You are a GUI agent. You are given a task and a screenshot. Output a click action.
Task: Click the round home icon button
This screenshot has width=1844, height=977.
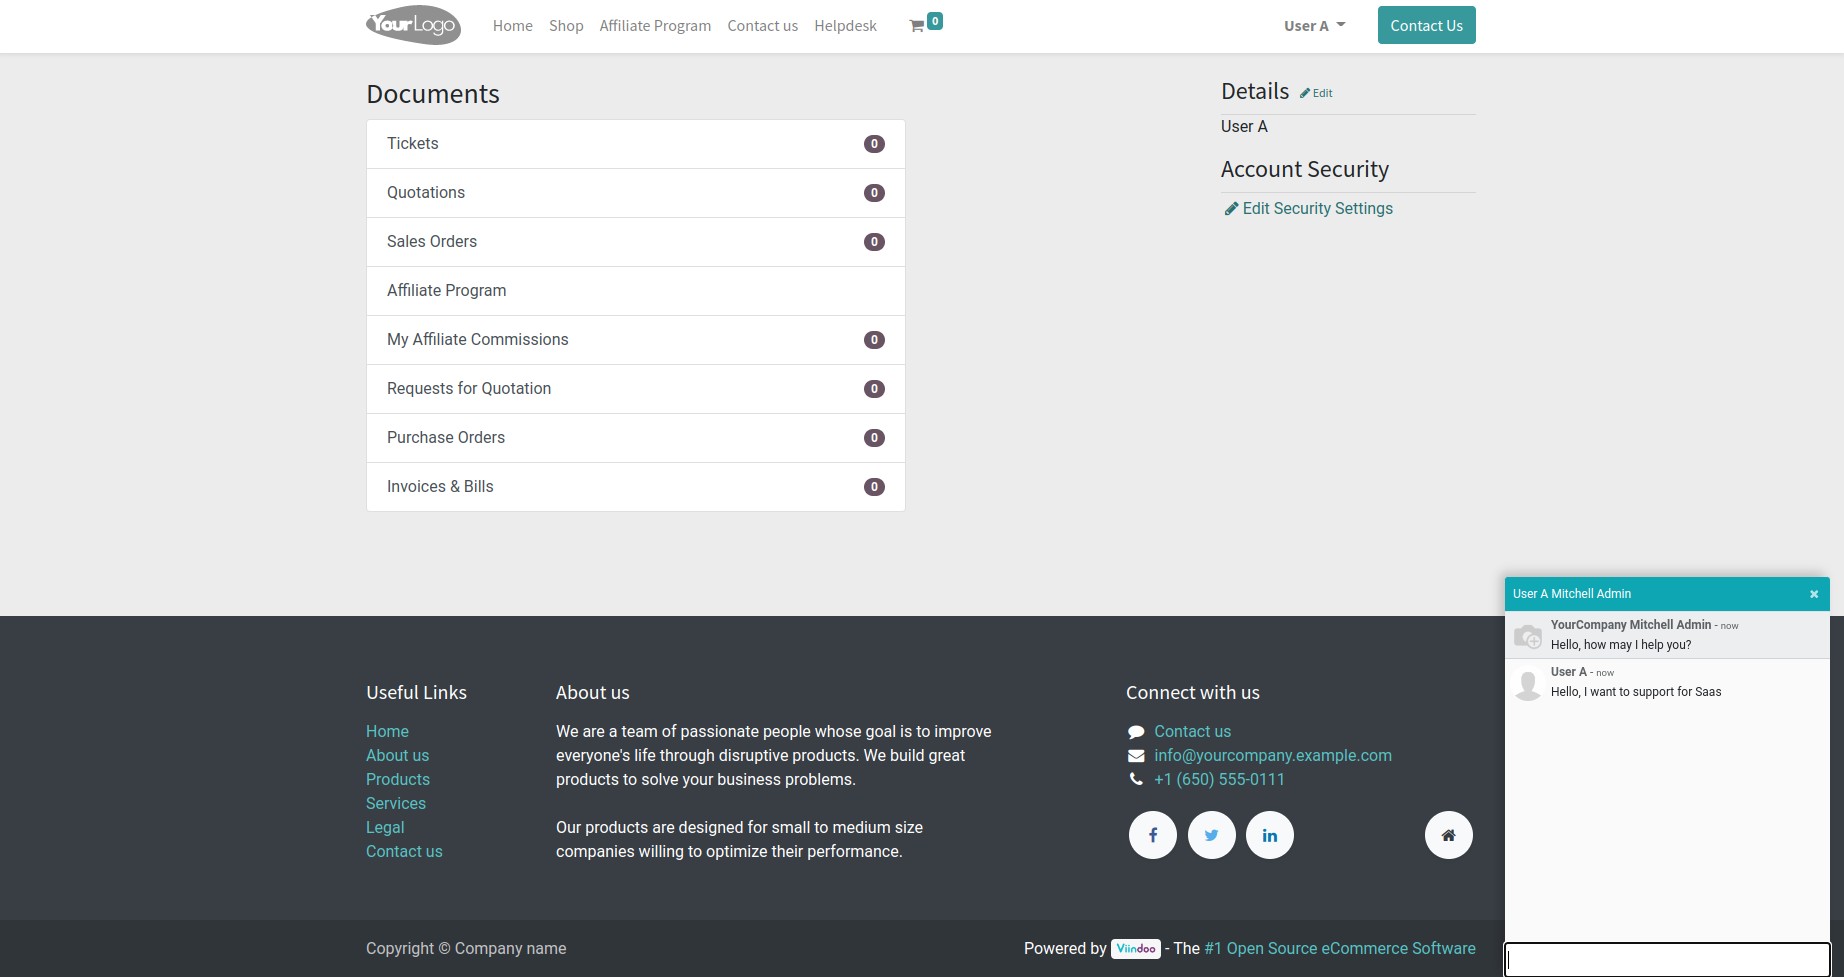[1448, 835]
